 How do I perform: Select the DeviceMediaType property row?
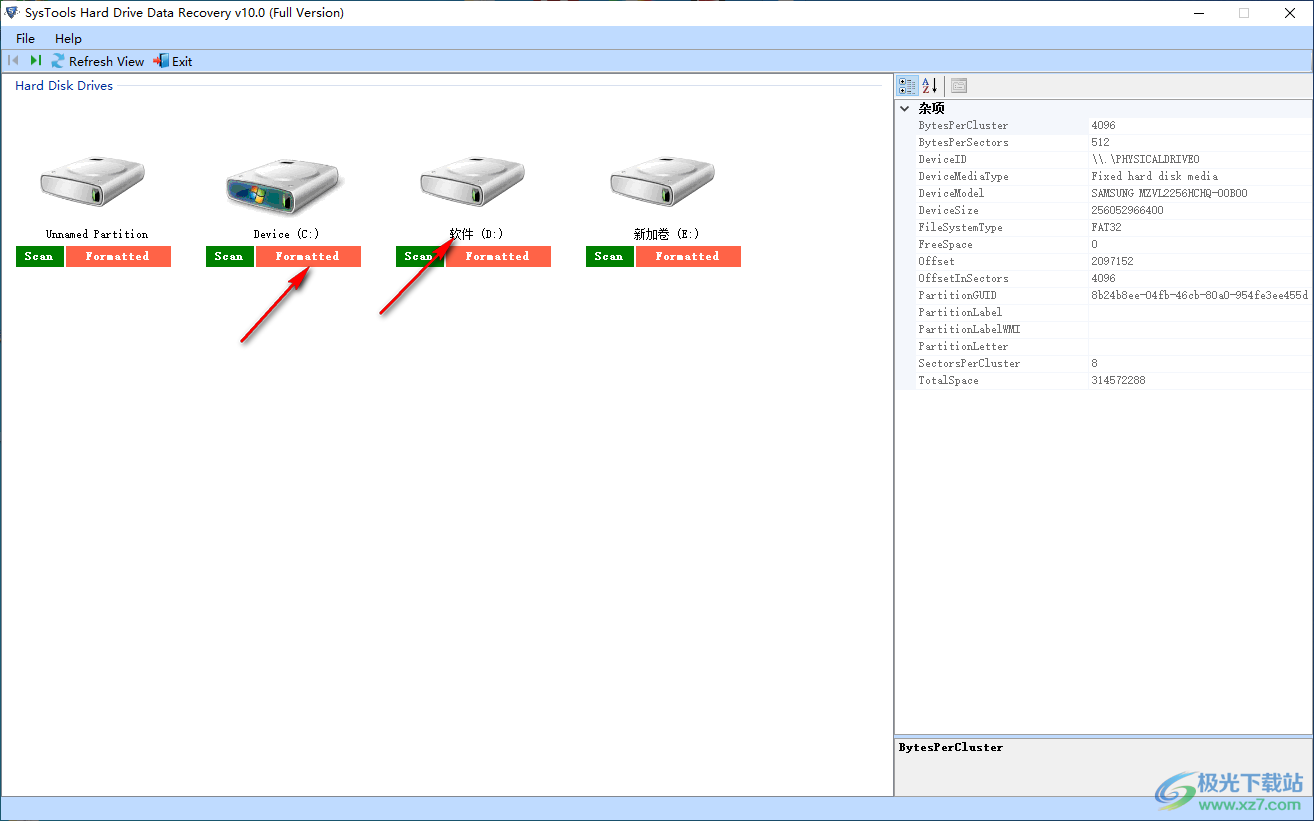1104,177
